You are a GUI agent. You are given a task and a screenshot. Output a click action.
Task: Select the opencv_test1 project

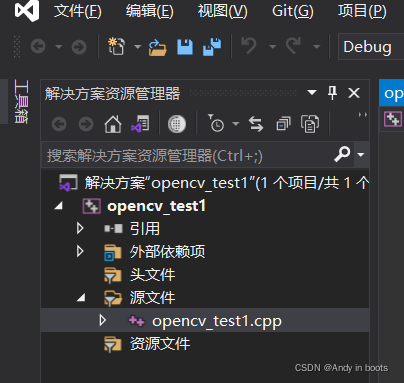point(156,206)
